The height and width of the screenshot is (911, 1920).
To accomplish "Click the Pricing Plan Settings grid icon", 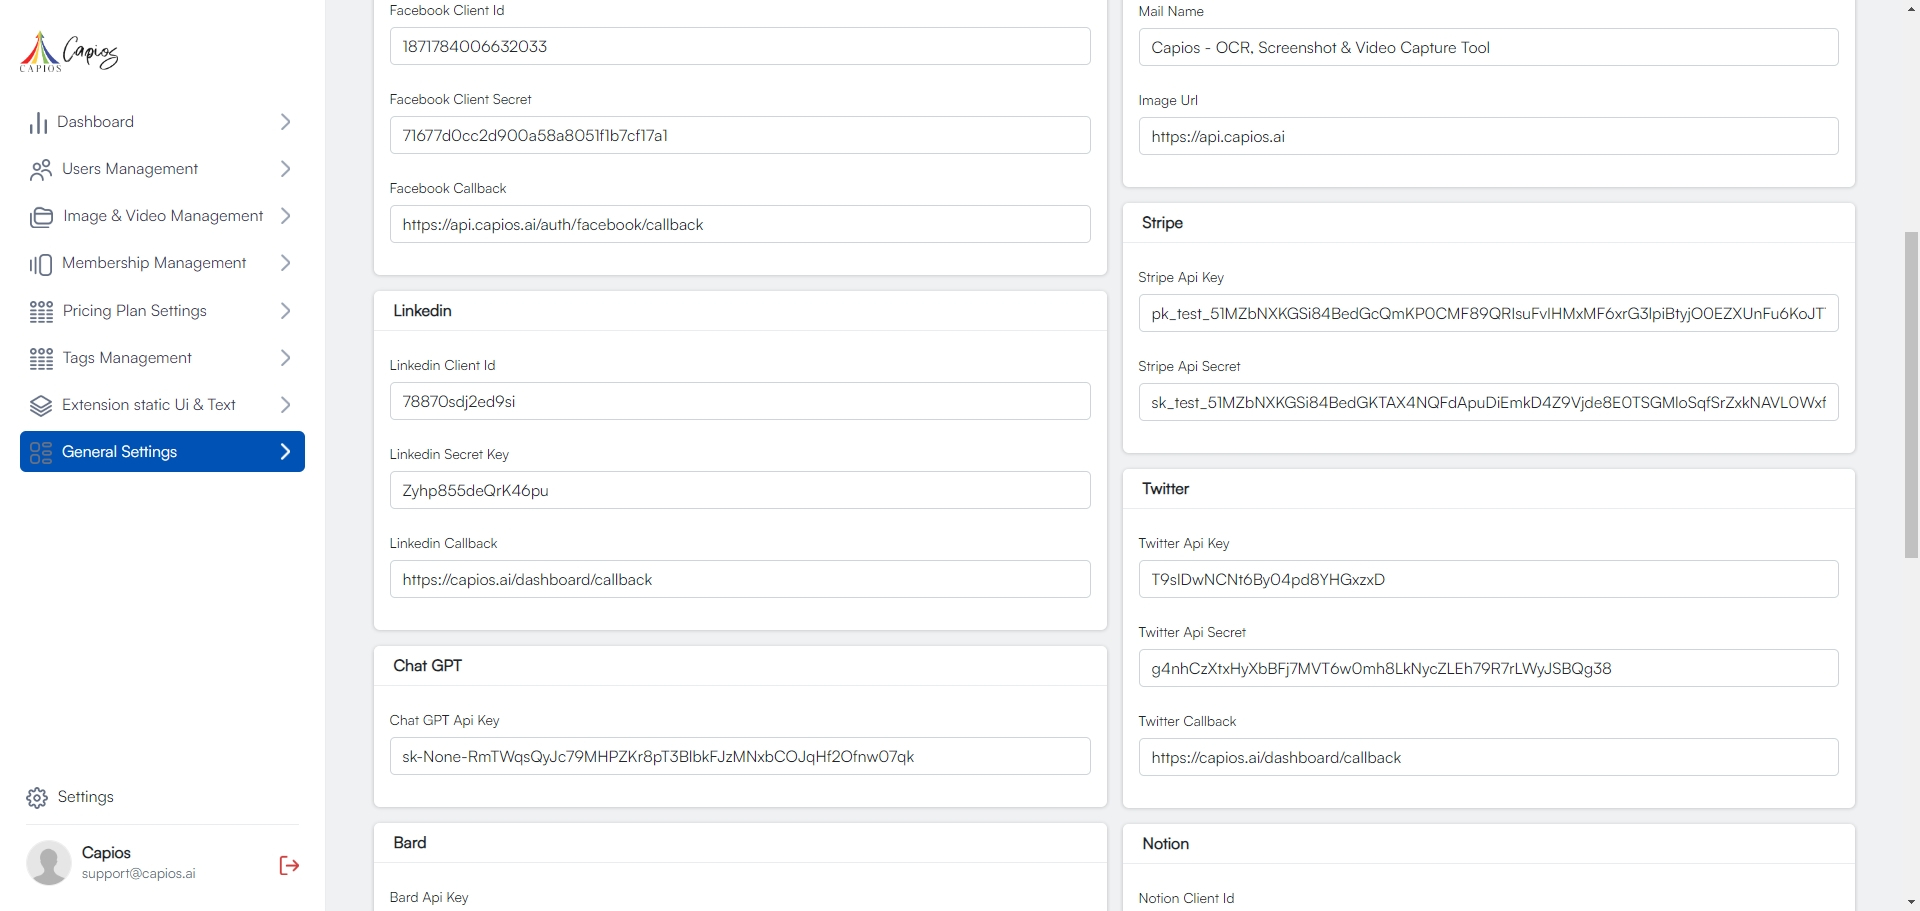I will [x=41, y=312].
